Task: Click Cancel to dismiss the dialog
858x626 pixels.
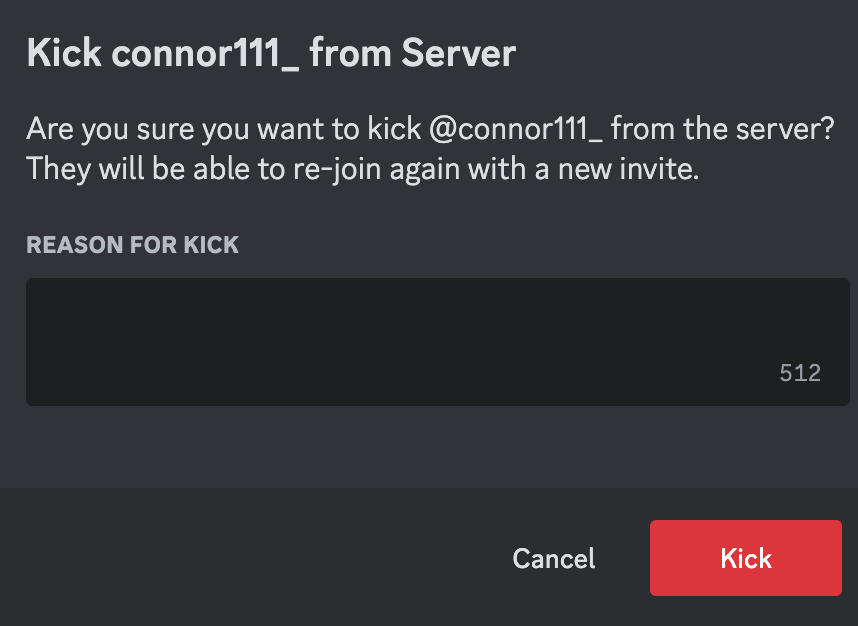Action: click(x=553, y=558)
